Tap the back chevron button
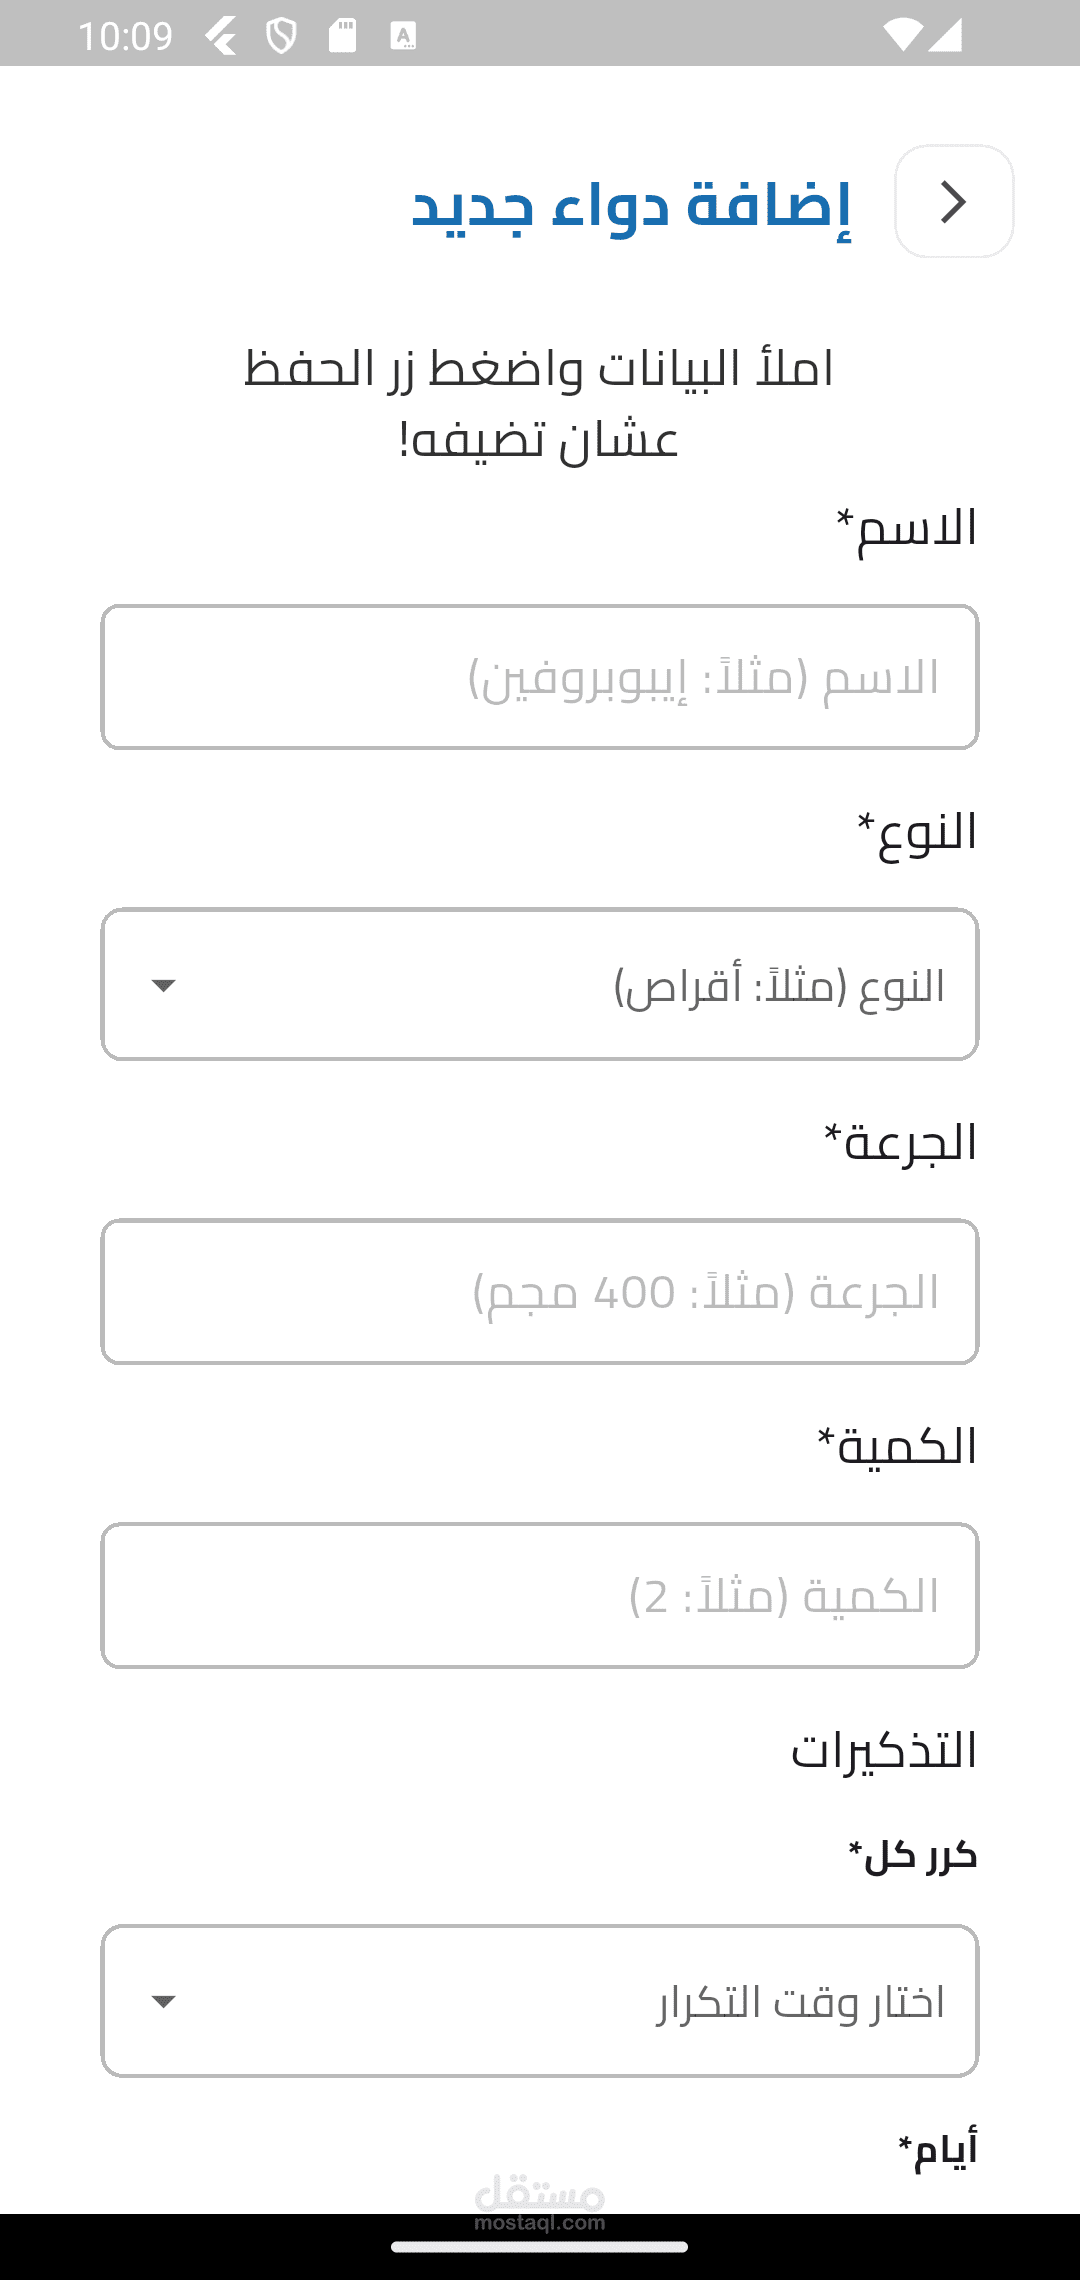The width and height of the screenshot is (1080, 2280). (954, 202)
